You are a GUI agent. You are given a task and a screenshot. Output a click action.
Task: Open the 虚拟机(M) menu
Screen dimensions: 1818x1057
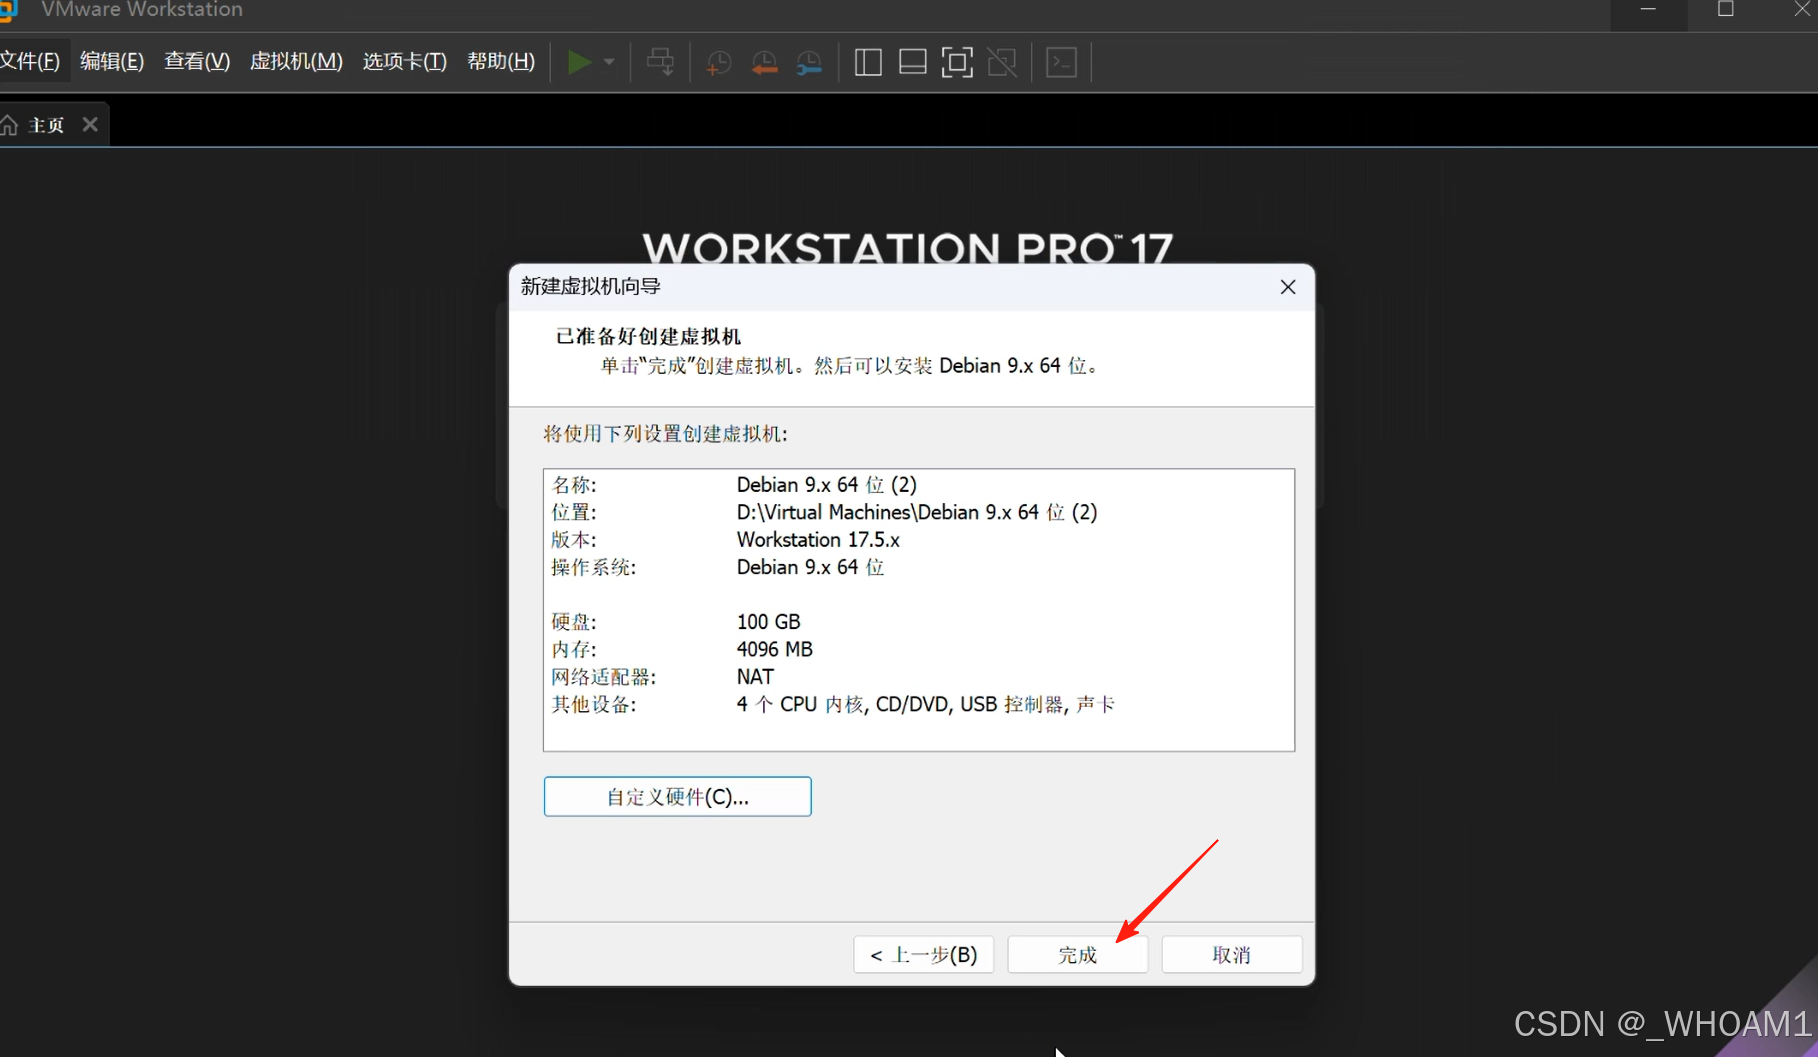(x=296, y=61)
